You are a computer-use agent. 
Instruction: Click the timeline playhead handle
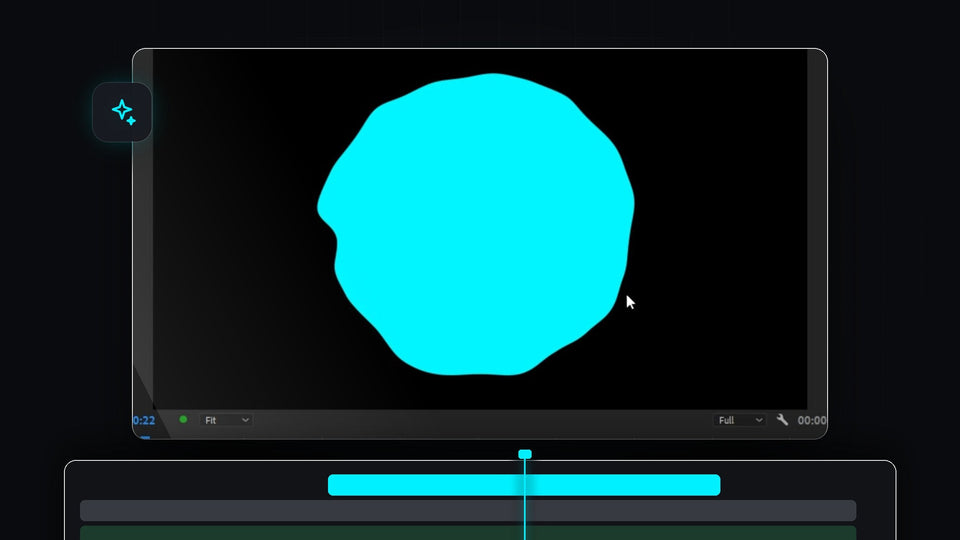coord(525,454)
